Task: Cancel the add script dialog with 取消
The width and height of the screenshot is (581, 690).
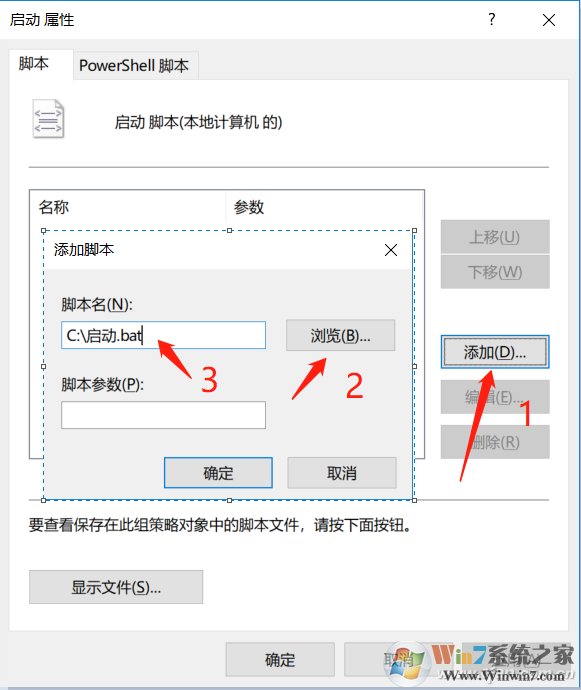Action: pyautogui.click(x=342, y=473)
